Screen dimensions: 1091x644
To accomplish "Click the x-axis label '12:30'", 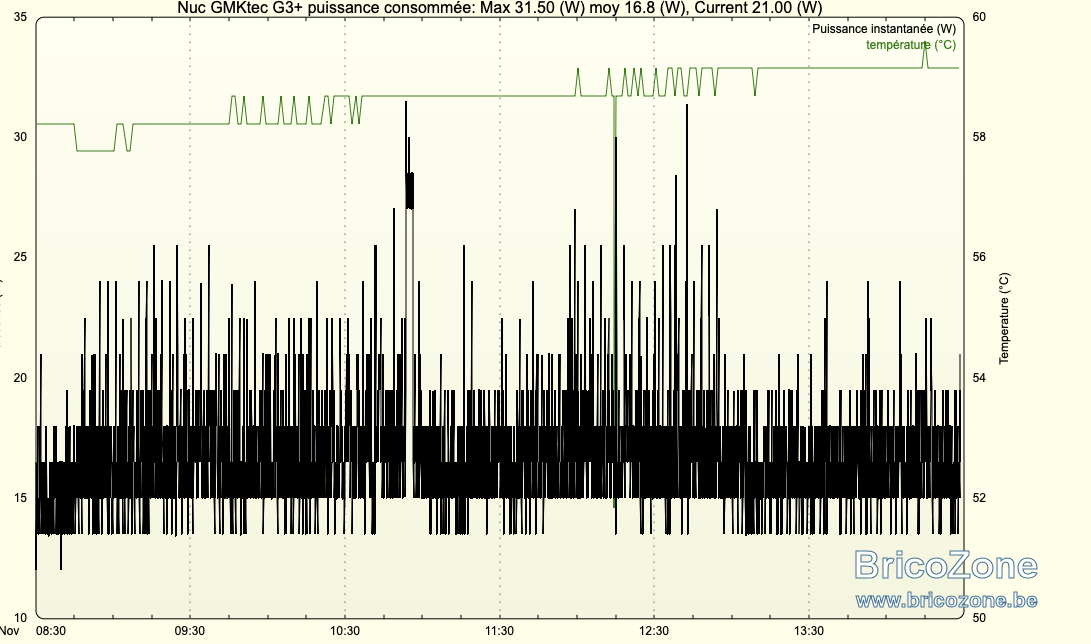I will click(x=653, y=631).
